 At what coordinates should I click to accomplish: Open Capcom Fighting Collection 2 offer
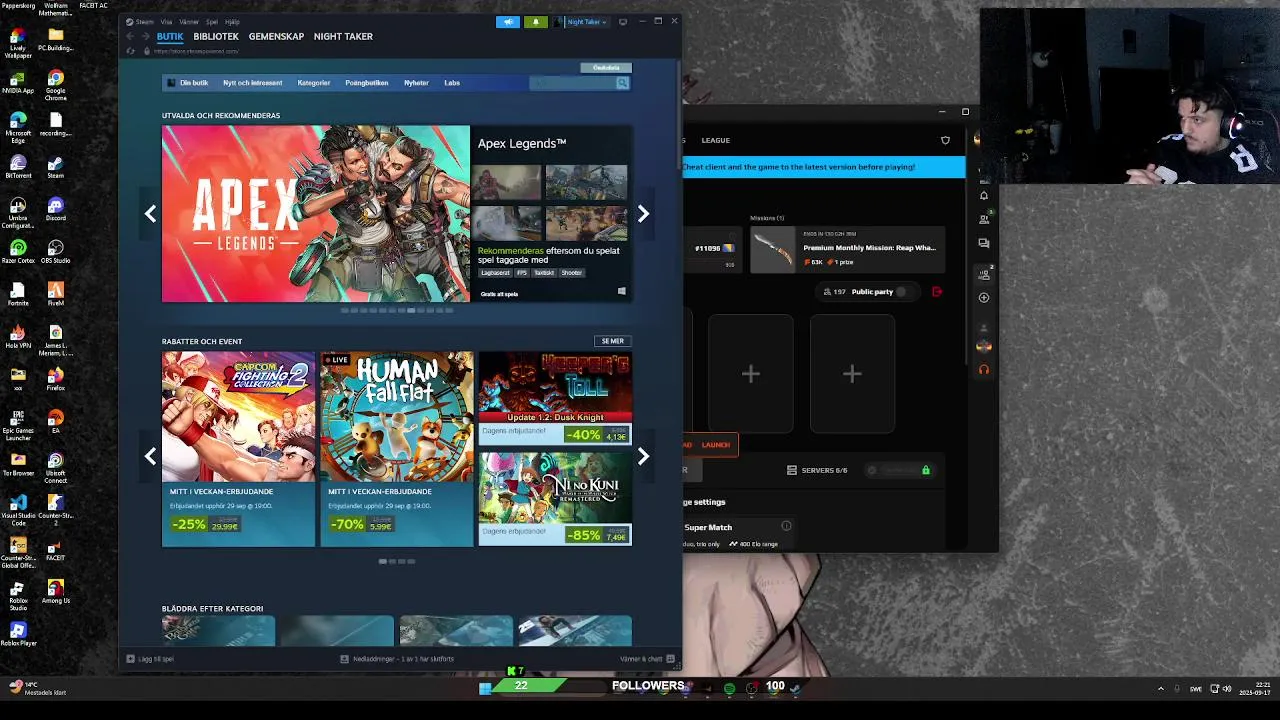click(238, 449)
